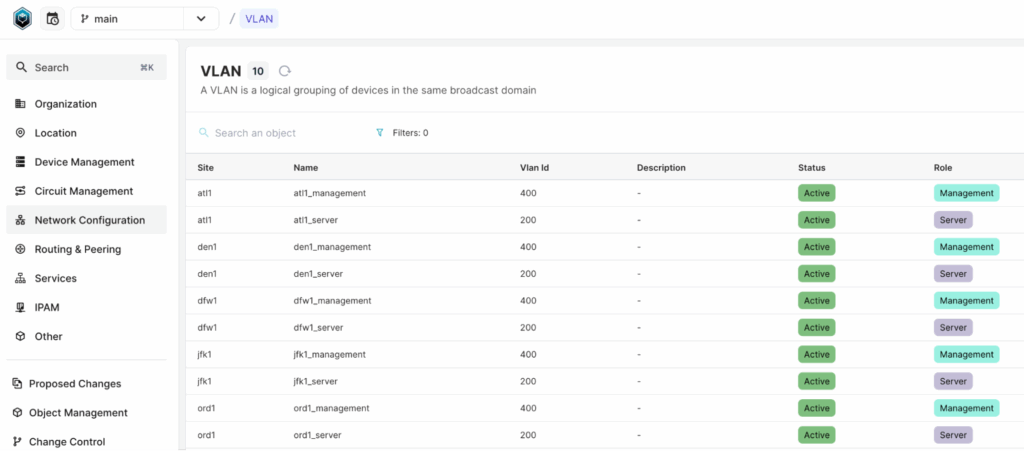This screenshot has height=451, width=1024.
Task: Open the IPAM menu
Action: point(86,307)
